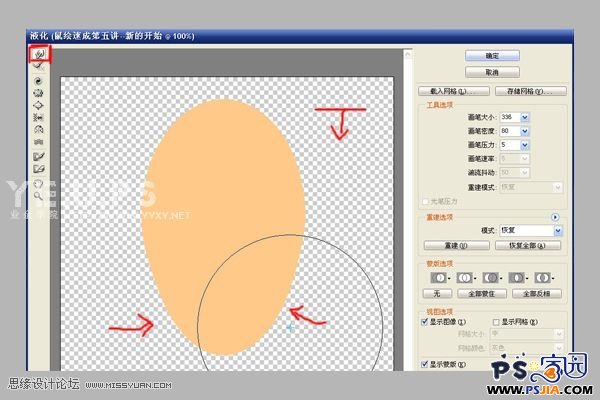Viewport: 600px width, 400px height.
Task: Select the Twirl Clockwise tool
Action: click(x=38, y=81)
